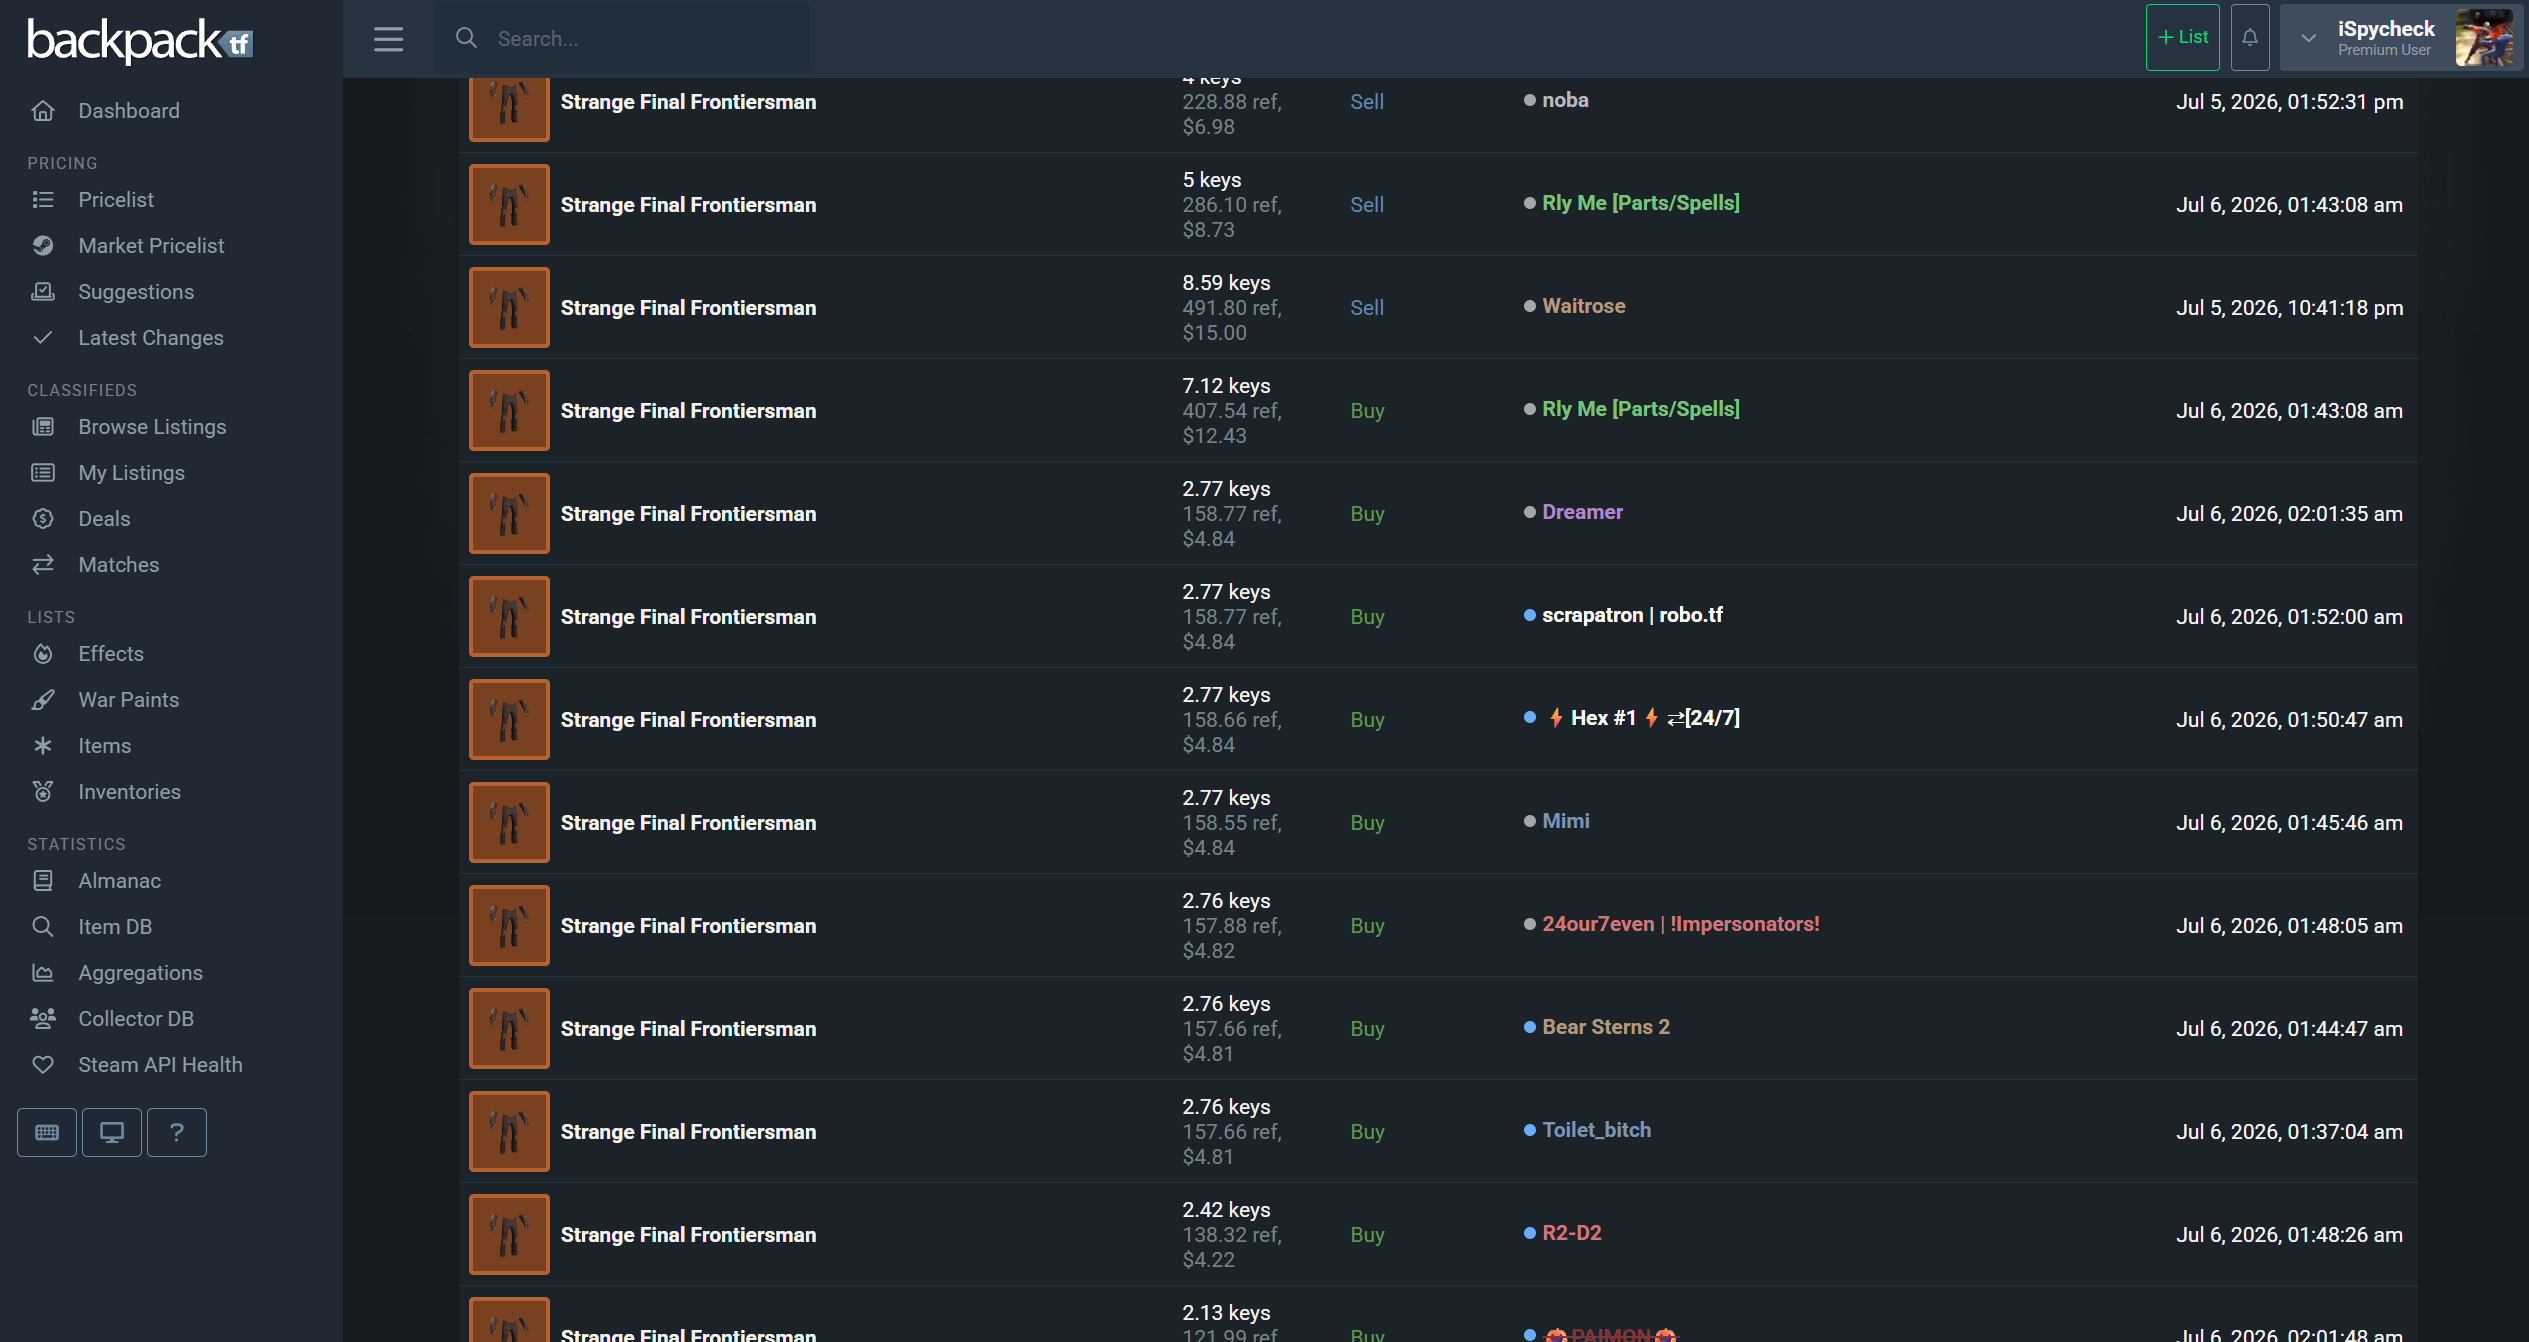Open the Collector DB menu item
Screen dimensions: 2529x1342
point(136,1019)
